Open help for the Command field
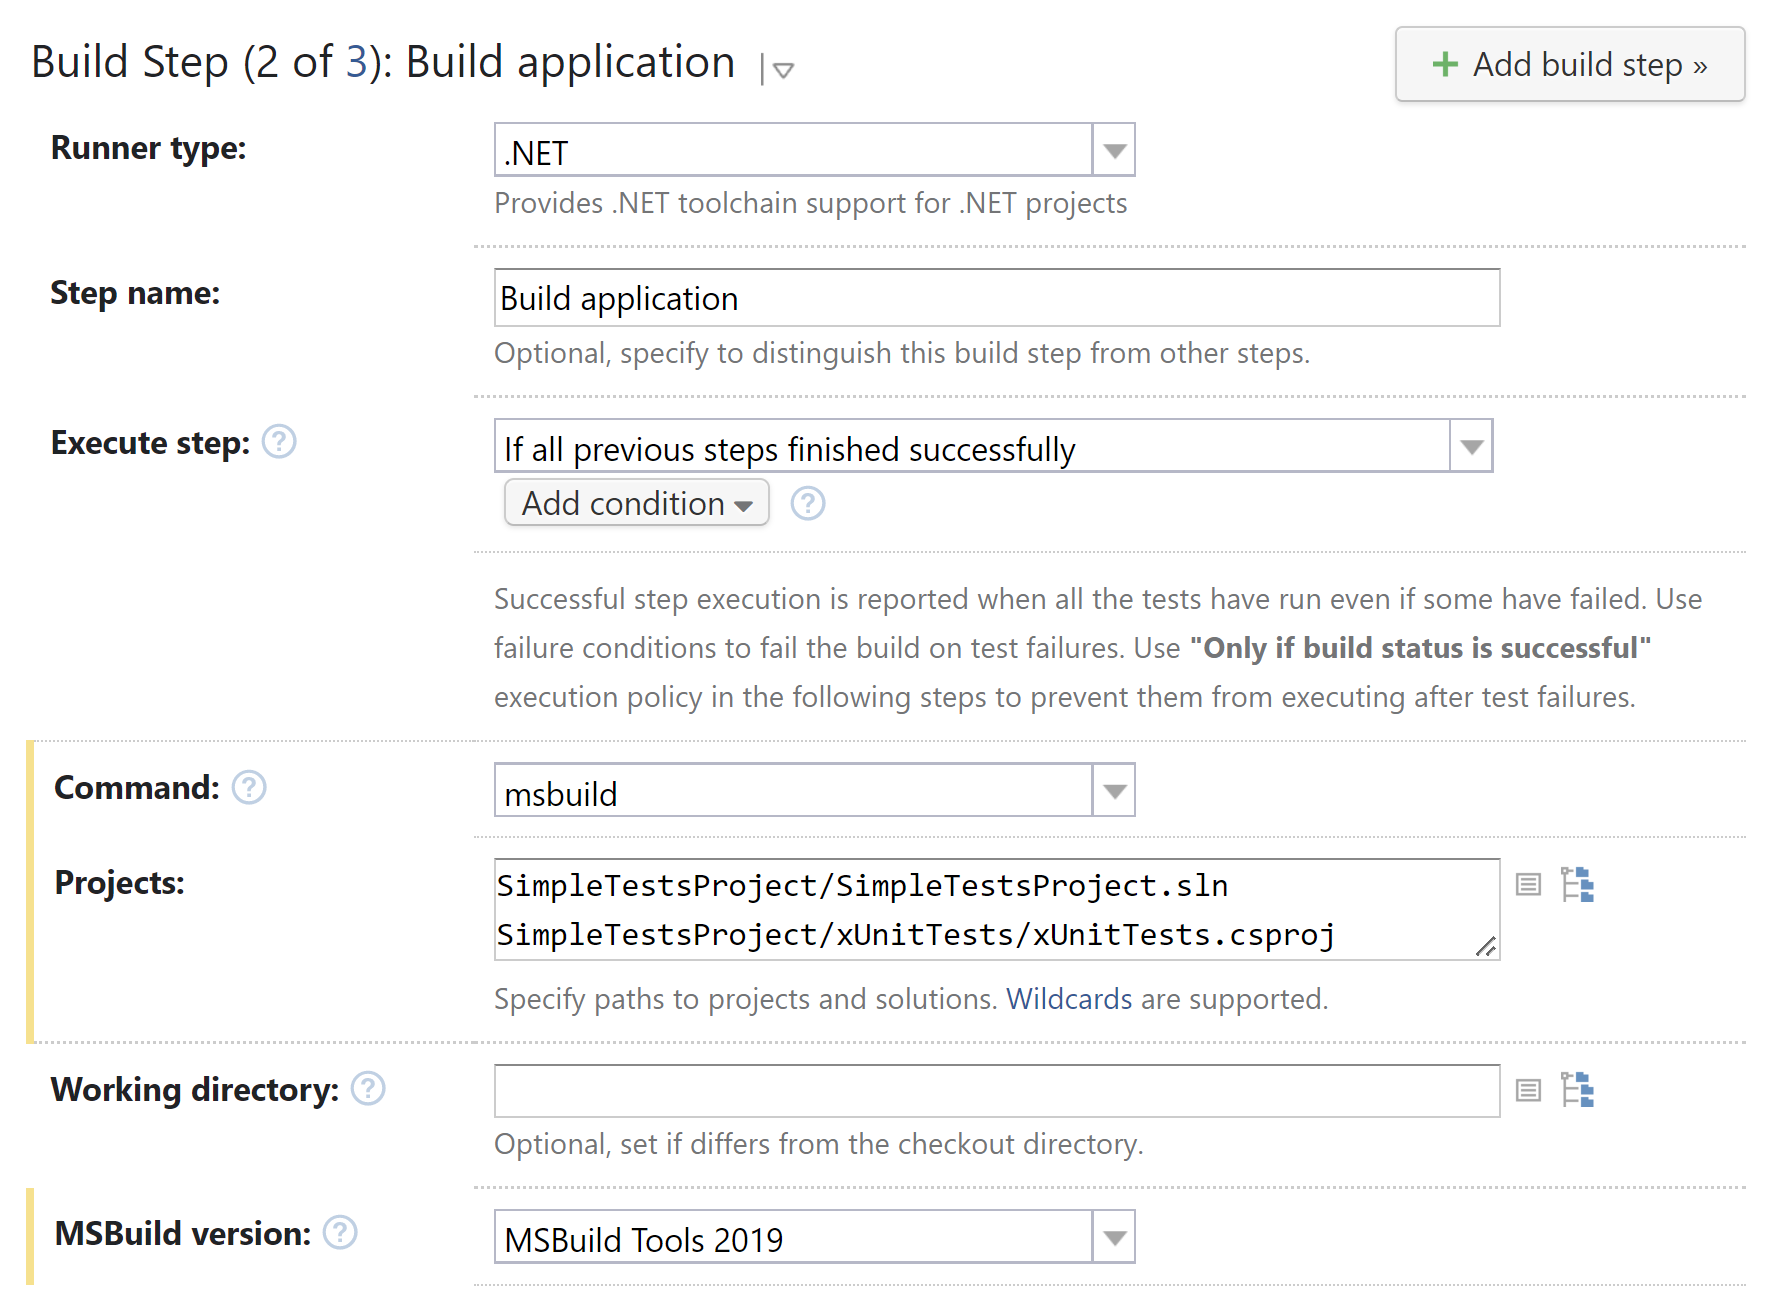Viewport: 1791px width, 1299px height. (249, 787)
